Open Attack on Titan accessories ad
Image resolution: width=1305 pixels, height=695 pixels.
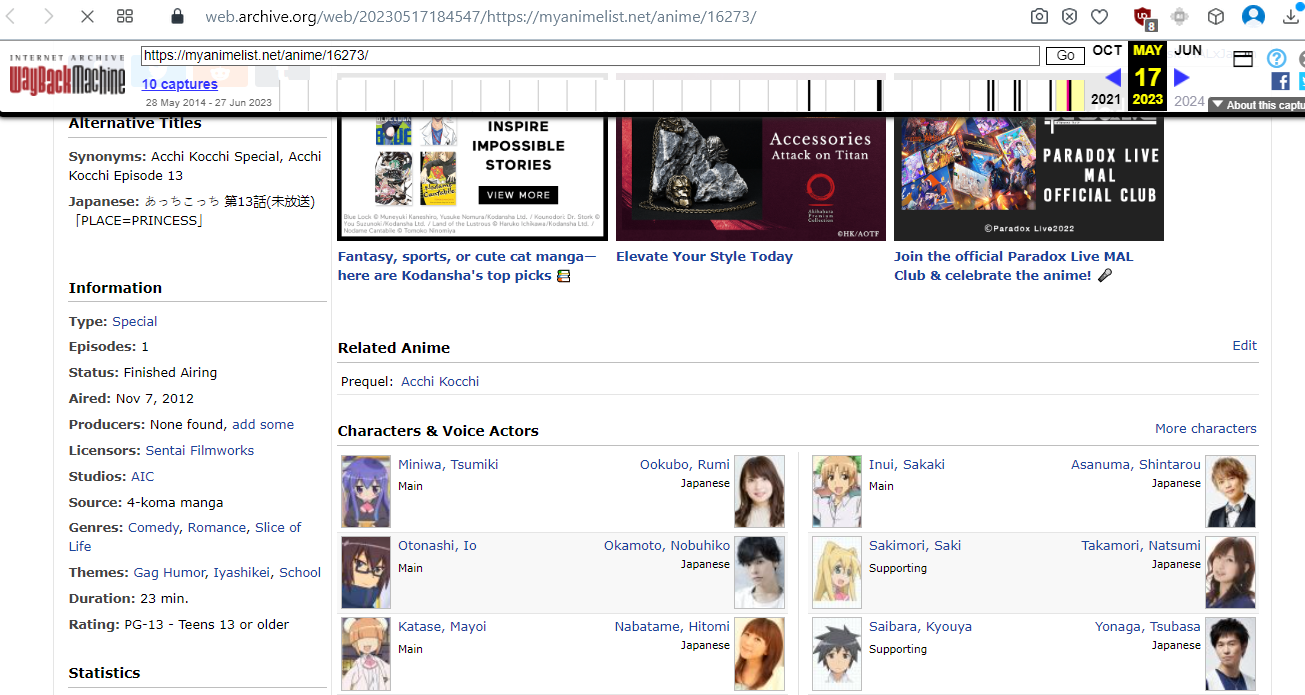click(x=751, y=177)
